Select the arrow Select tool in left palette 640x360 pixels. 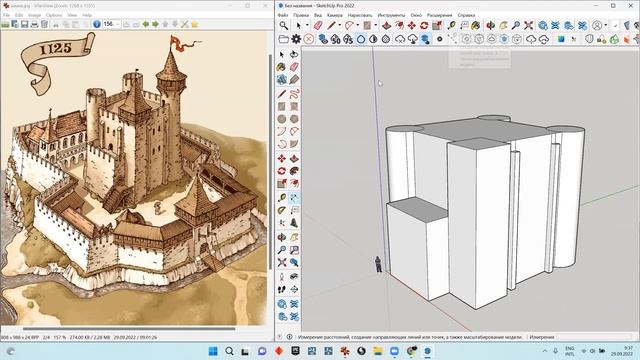(282, 54)
